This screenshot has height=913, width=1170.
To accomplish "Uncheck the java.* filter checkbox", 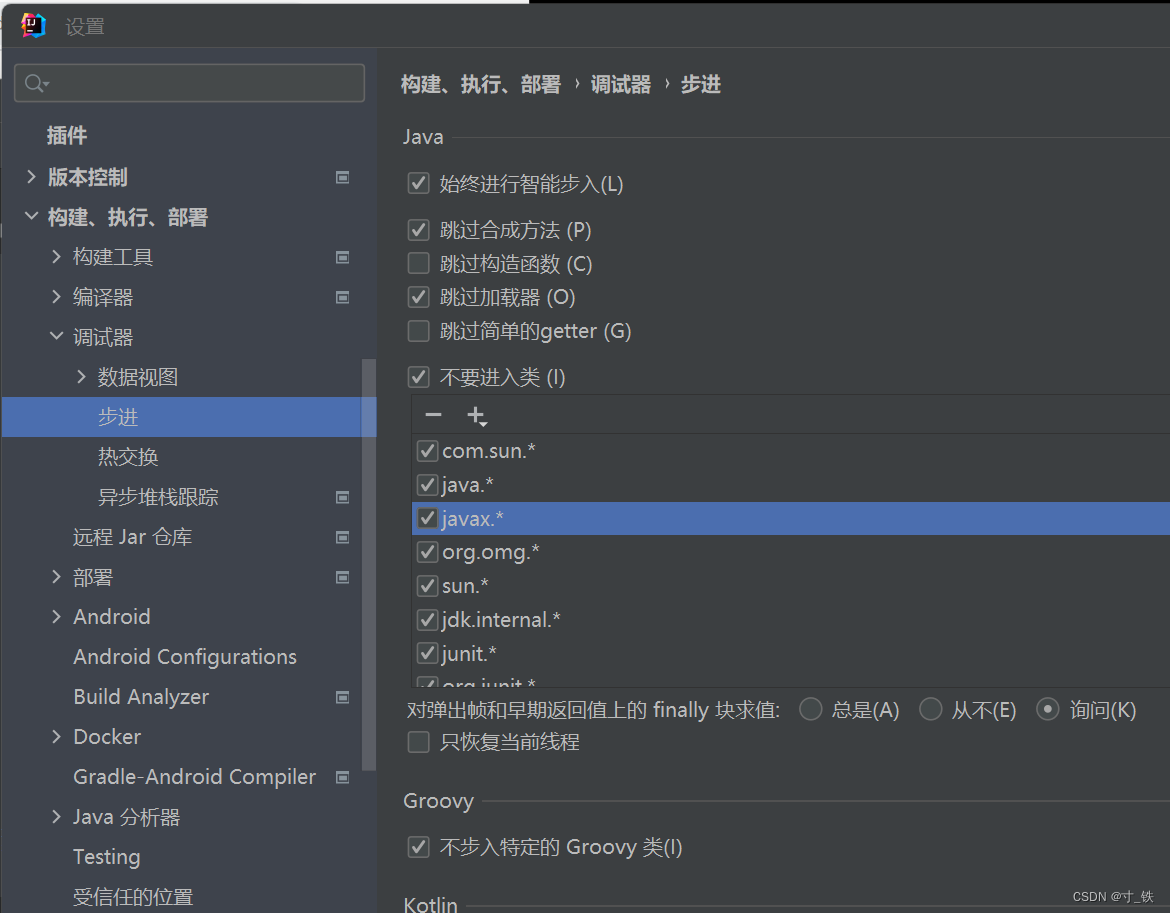I will click(427, 485).
